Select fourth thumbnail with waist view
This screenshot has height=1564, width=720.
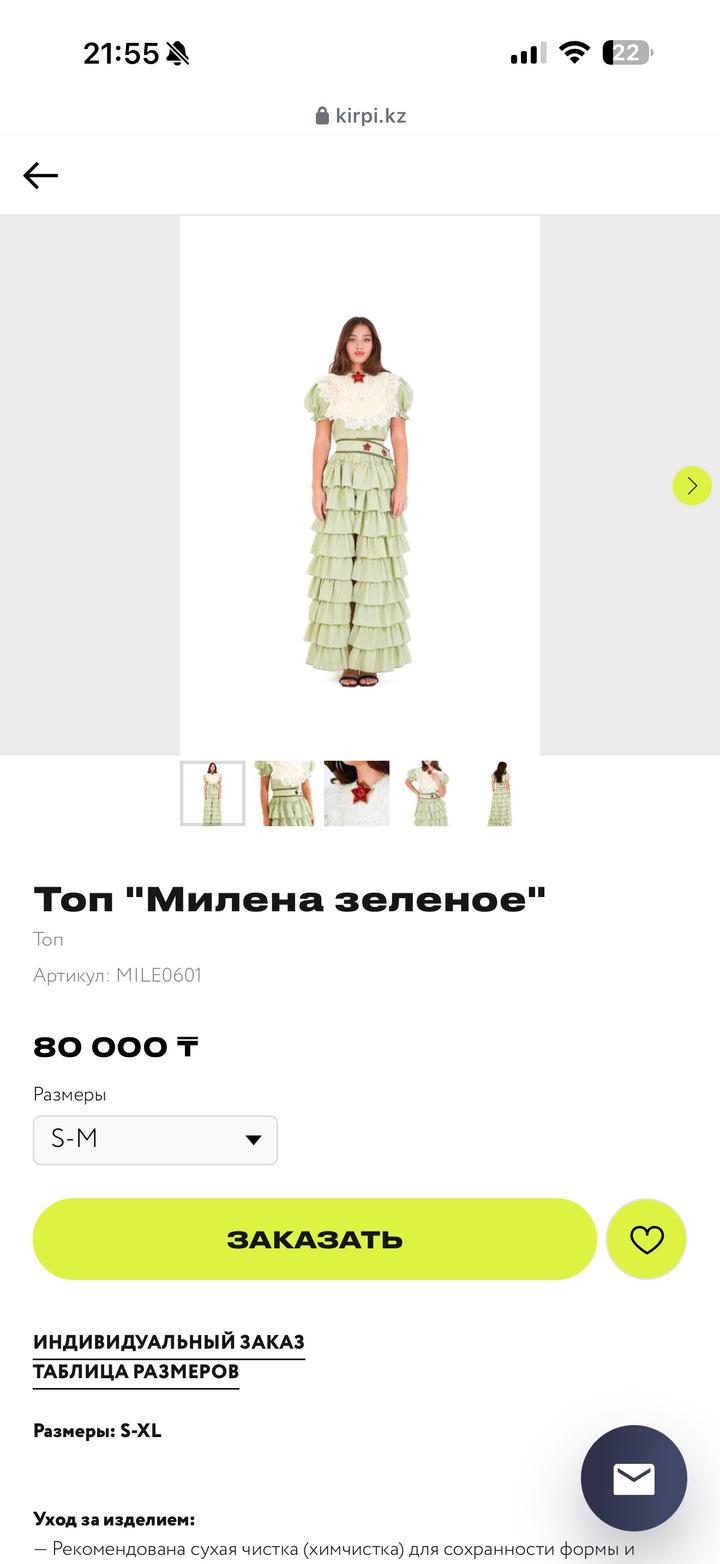tap(429, 794)
